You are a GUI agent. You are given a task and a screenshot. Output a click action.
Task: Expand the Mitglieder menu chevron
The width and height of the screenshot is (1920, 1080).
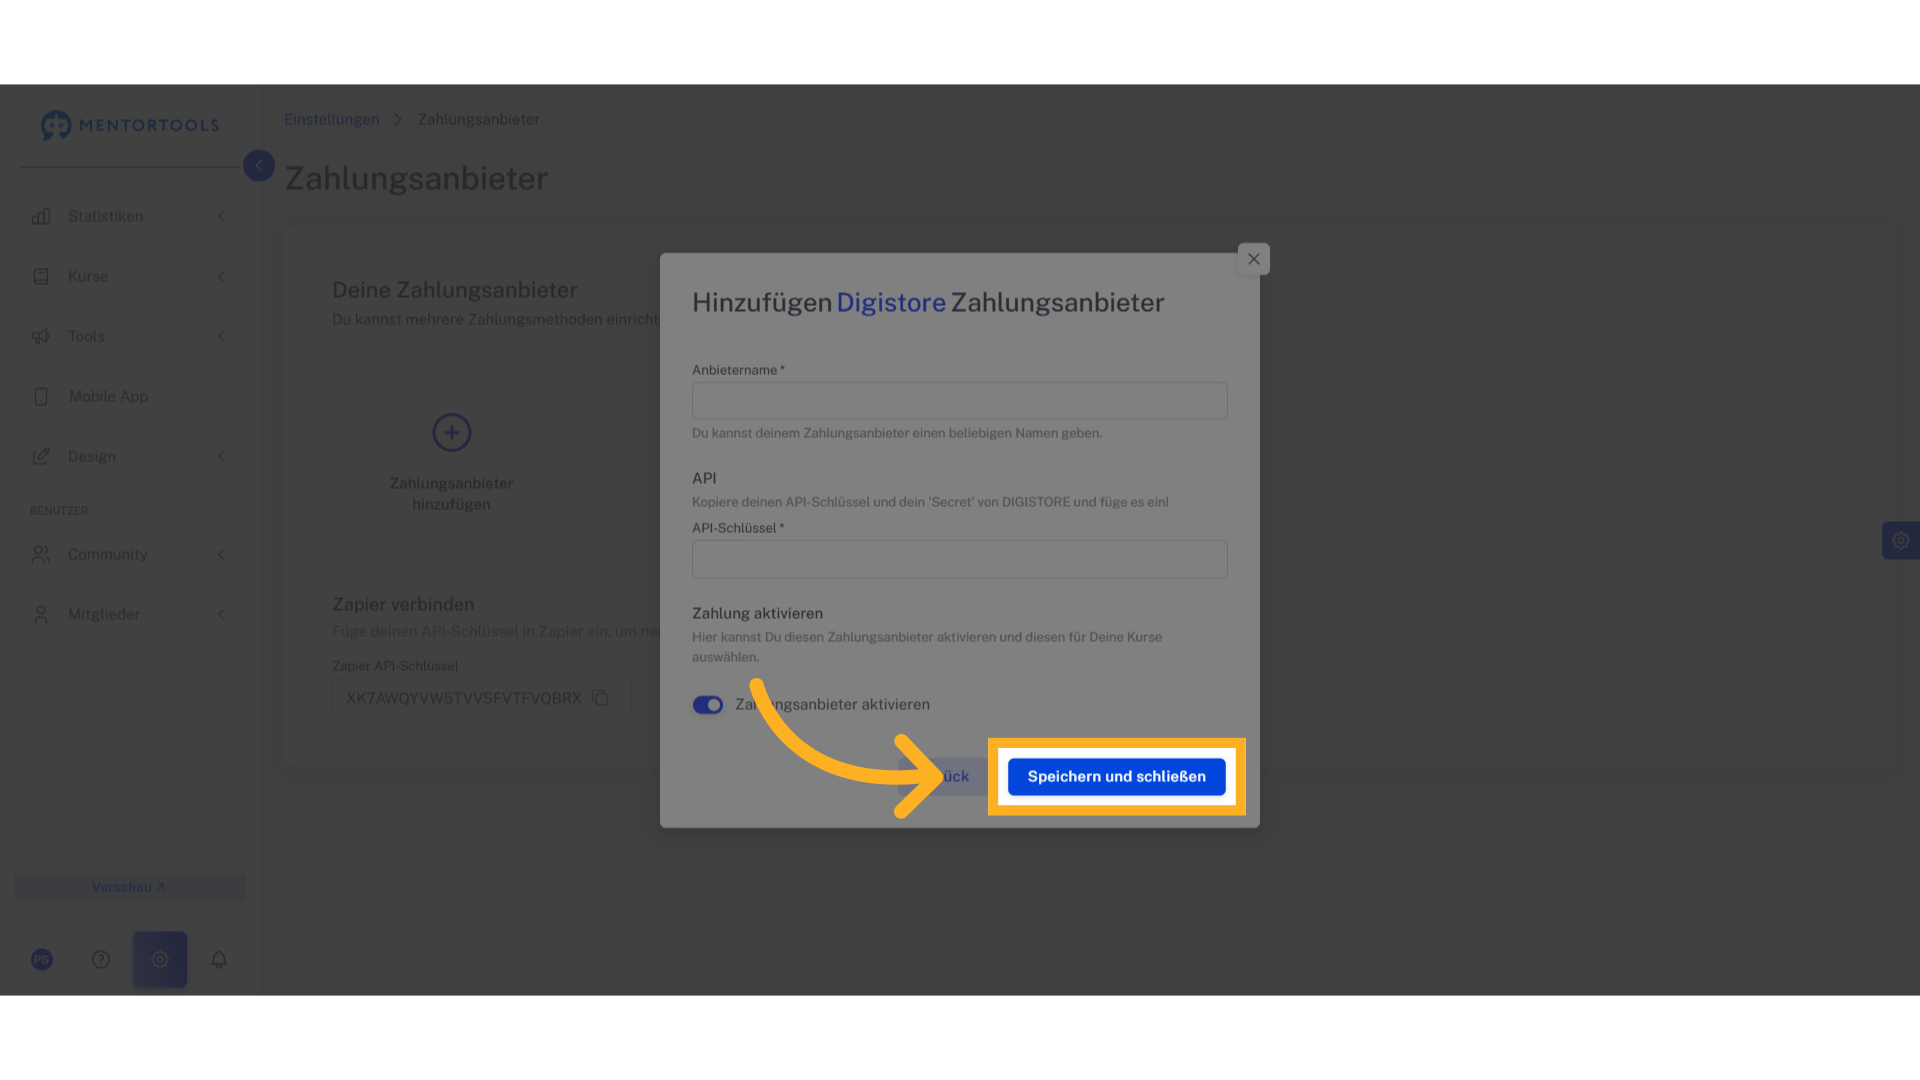point(222,614)
